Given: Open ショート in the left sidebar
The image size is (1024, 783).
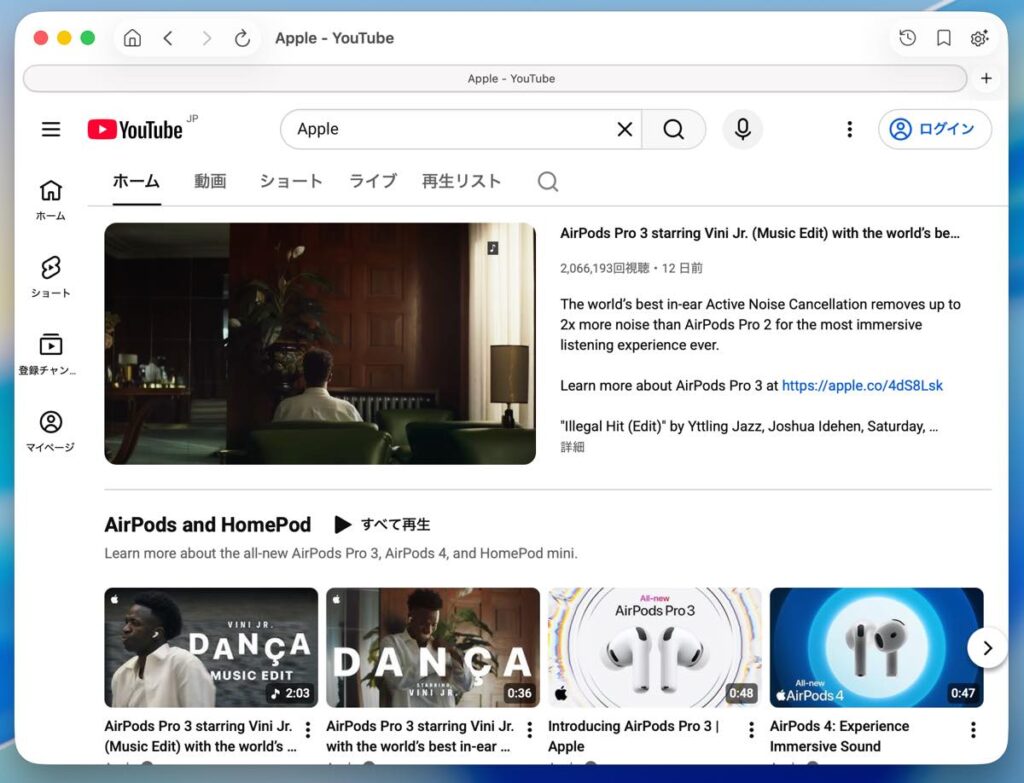Looking at the screenshot, I should point(50,277).
